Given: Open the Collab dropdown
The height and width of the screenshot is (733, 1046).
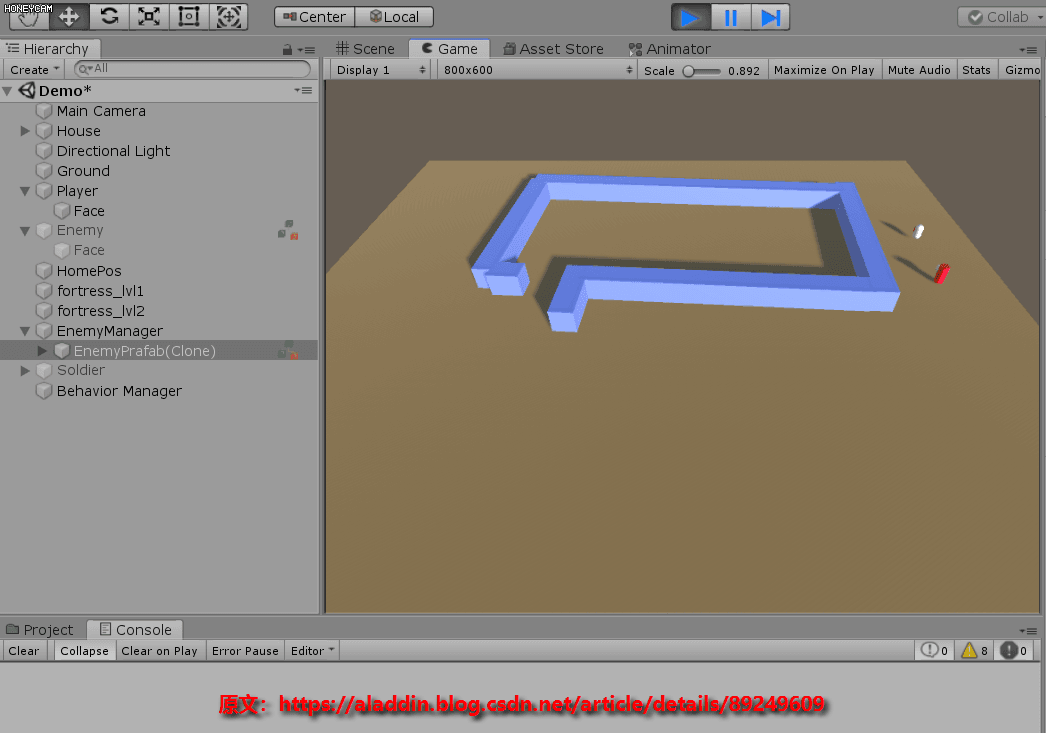Looking at the screenshot, I should pyautogui.click(x=1002, y=17).
